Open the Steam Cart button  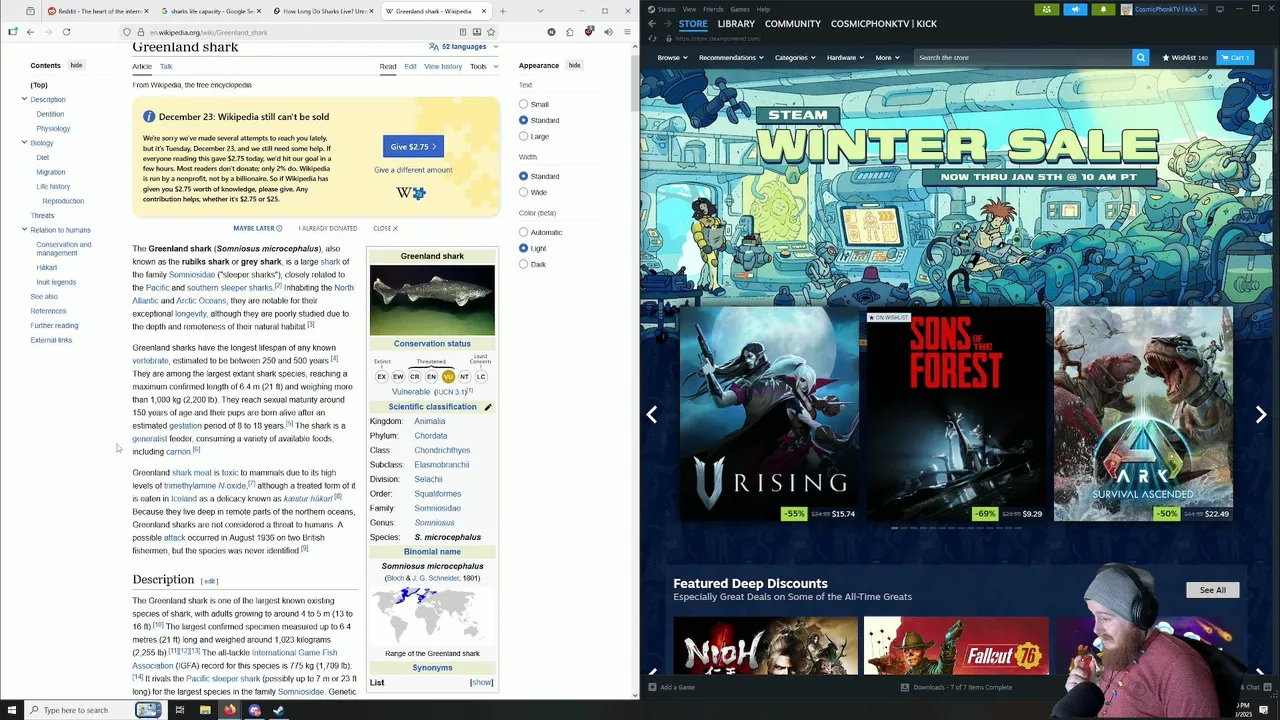[1235, 57]
